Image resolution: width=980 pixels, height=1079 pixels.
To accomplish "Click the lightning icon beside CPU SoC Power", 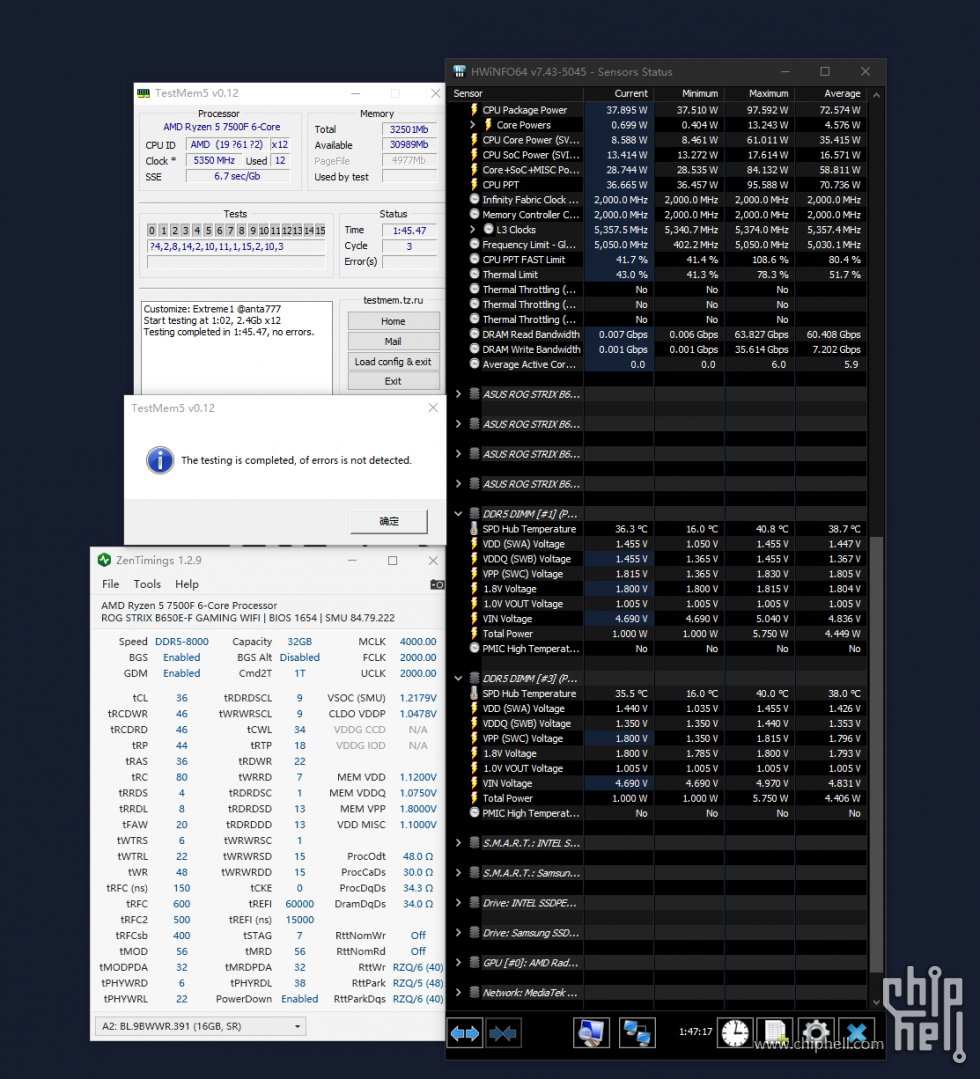I will point(474,155).
